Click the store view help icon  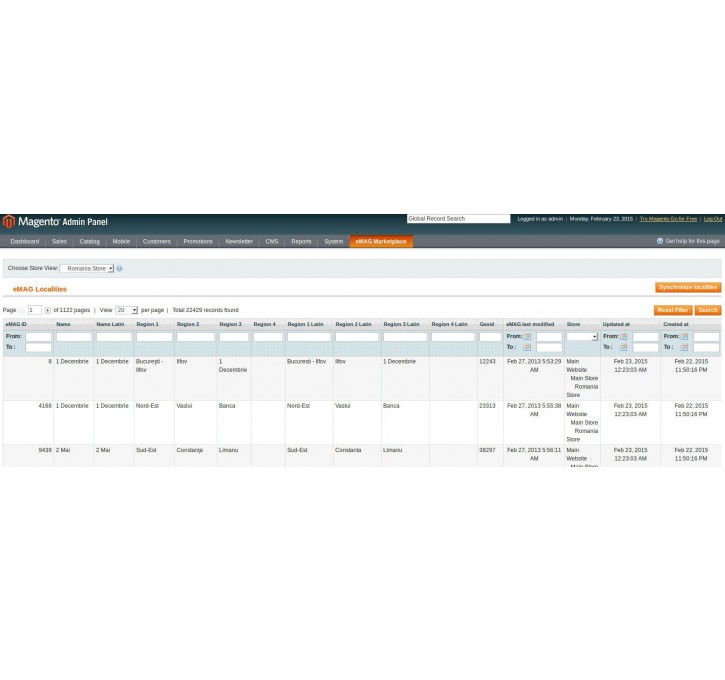point(119,269)
